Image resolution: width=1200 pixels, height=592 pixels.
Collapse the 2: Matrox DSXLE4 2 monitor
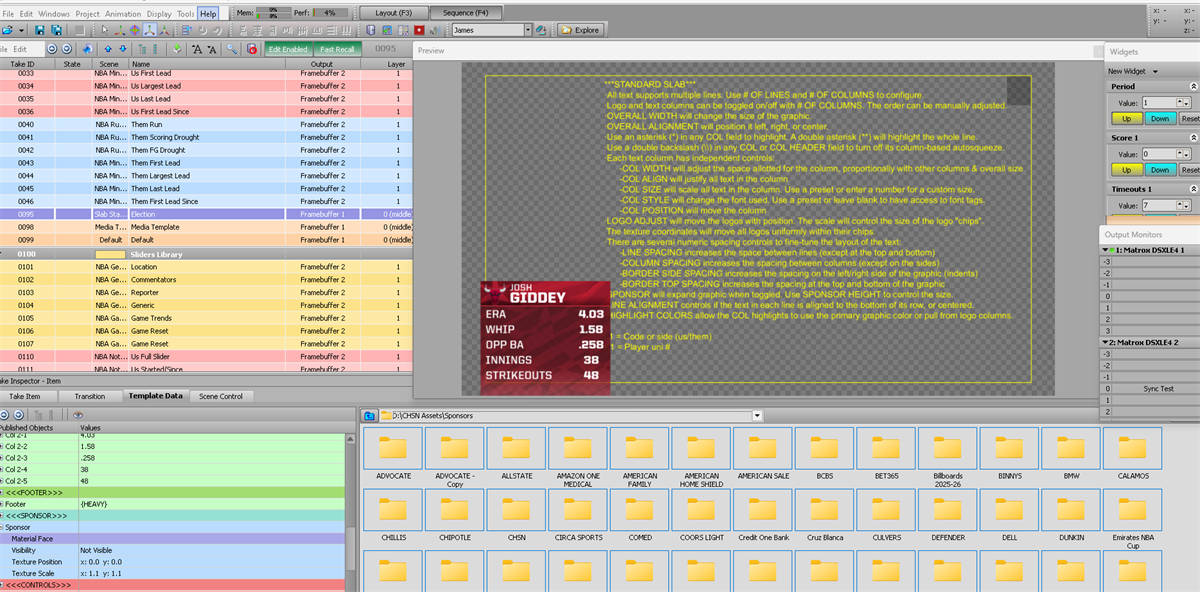[1105, 343]
